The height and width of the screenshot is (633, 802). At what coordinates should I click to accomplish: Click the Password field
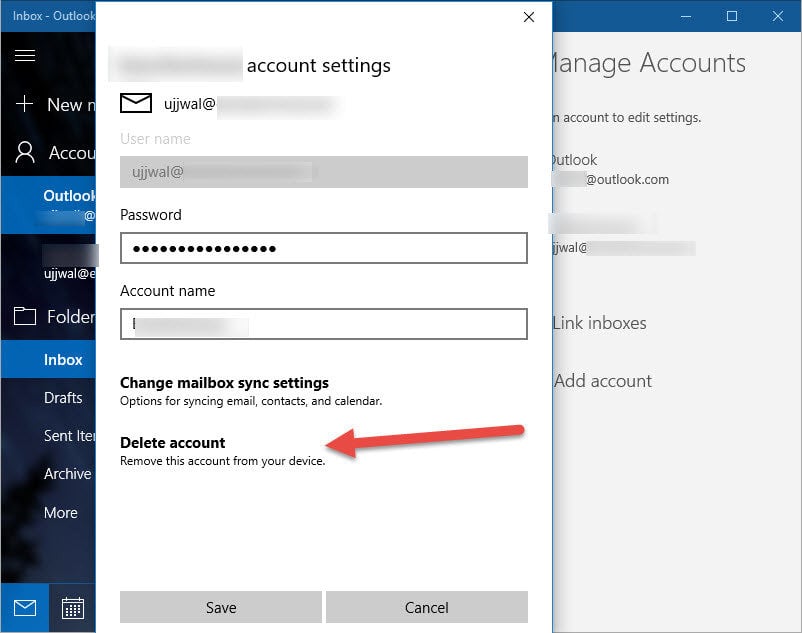pos(324,248)
